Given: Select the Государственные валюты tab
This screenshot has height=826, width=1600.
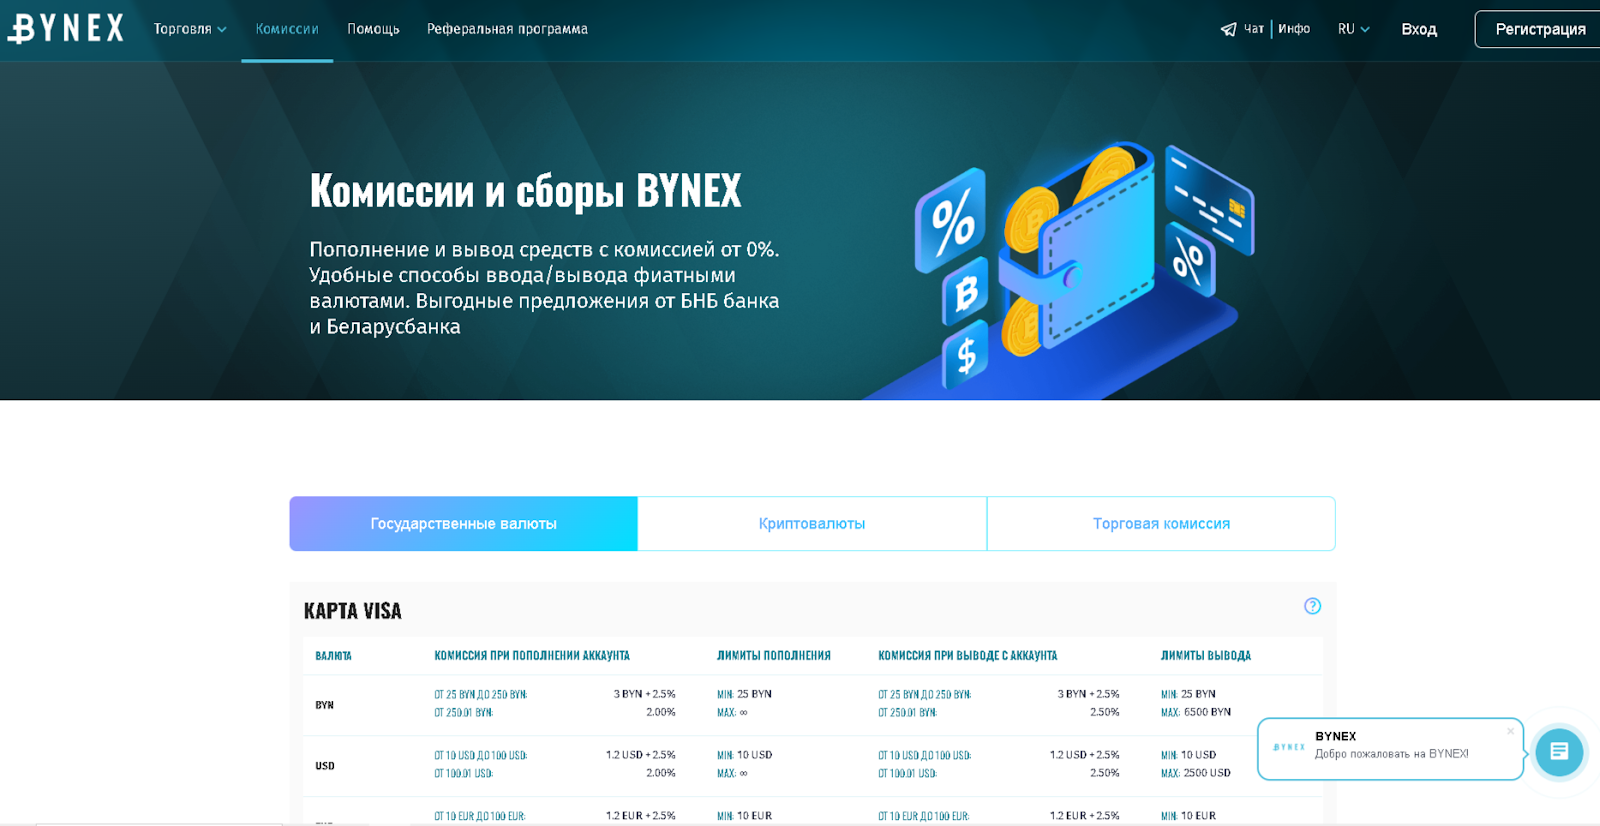Looking at the screenshot, I should pyautogui.click(x=463, y=524).
